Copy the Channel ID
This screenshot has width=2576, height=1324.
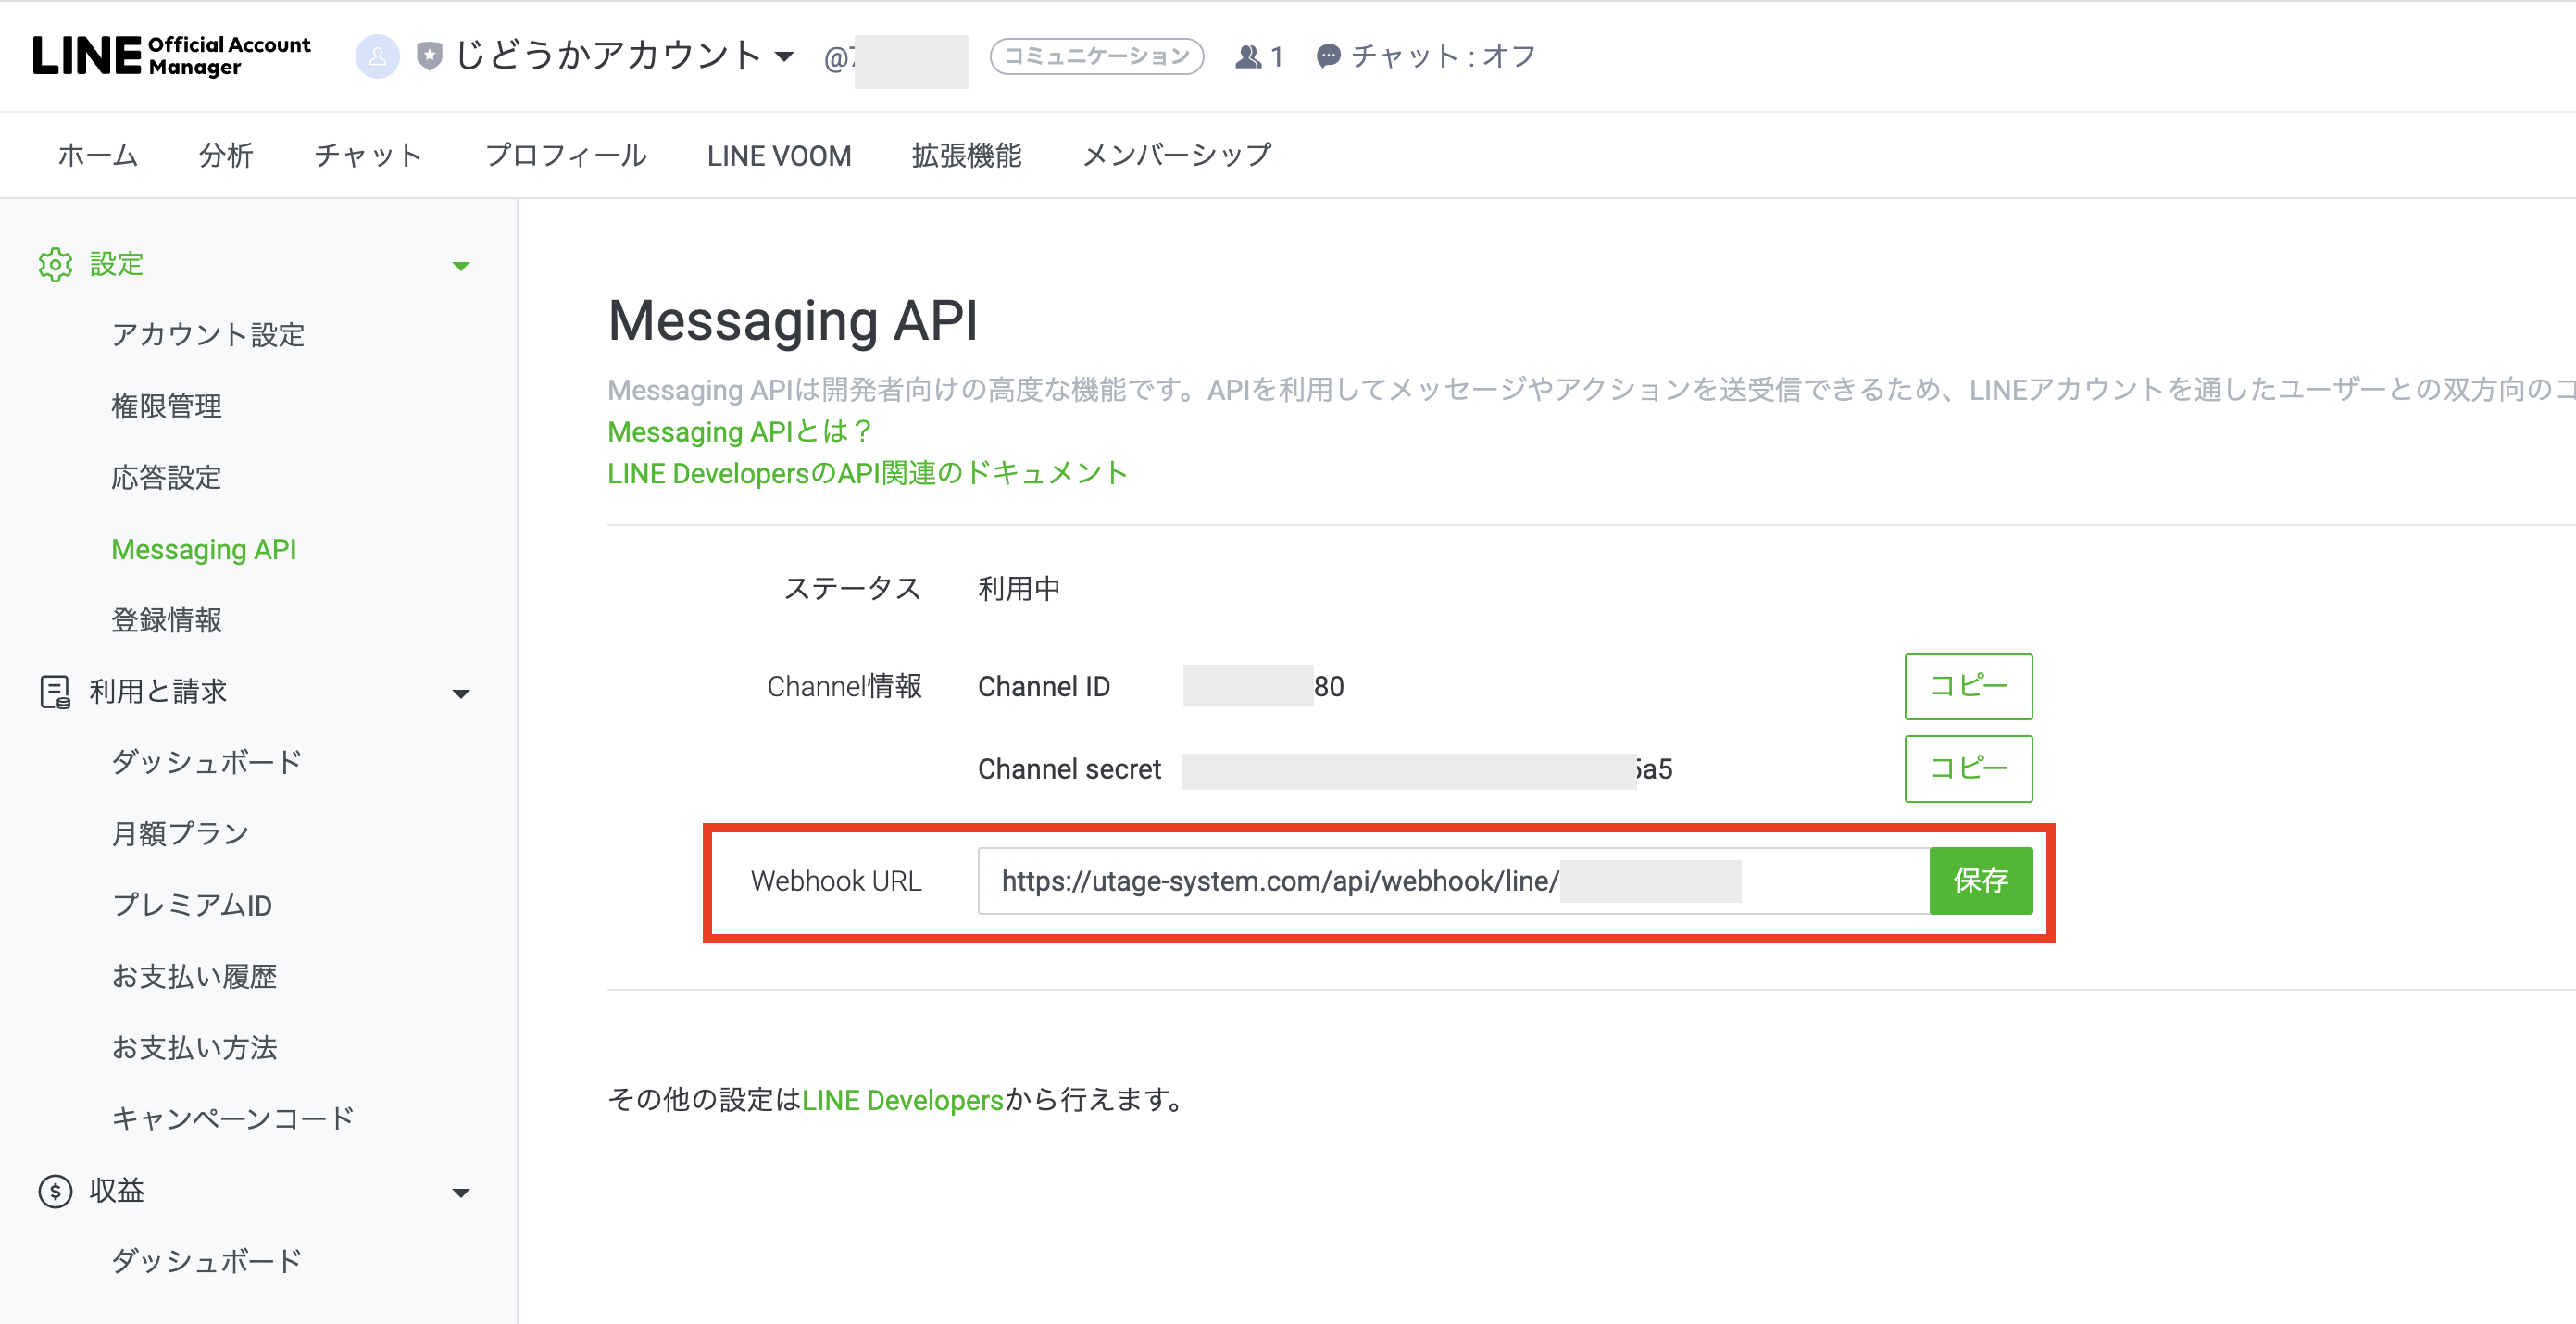tap(1967, 687)
